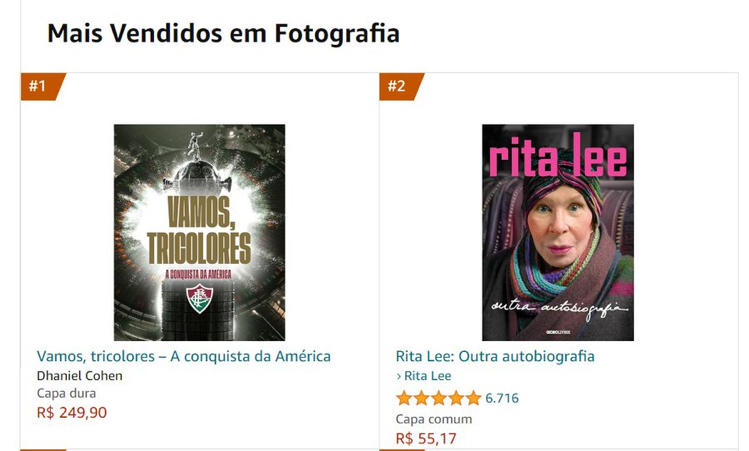Click the Dhaniel Cohen author name

tap(80, 376)
